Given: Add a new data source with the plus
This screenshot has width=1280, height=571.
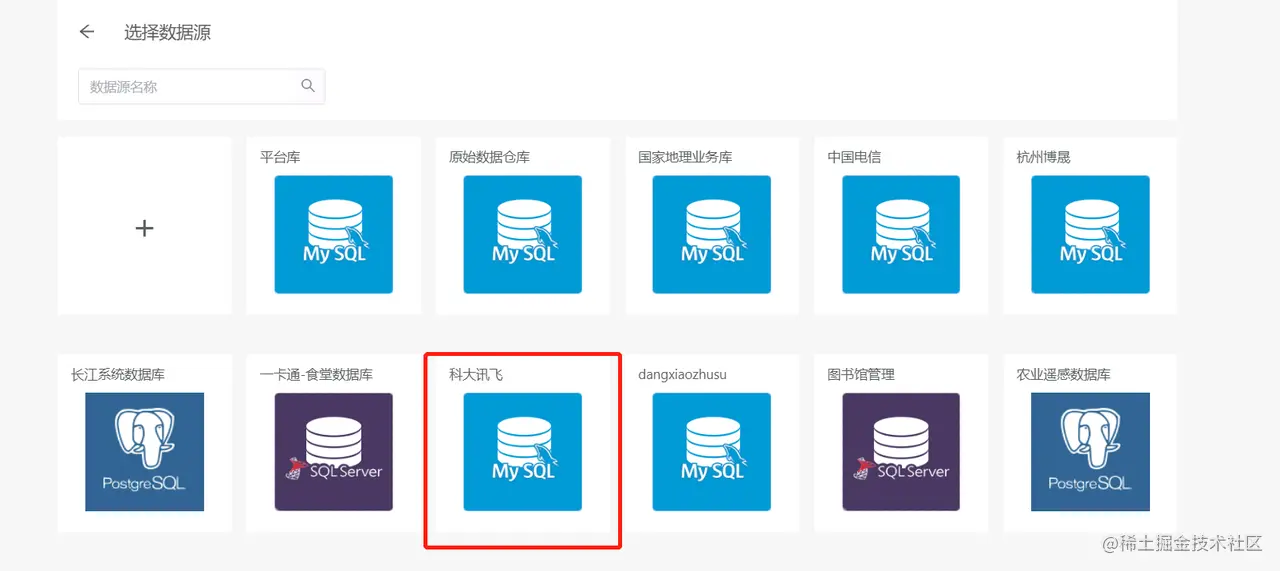Looking at the screenshot, I should pos(144,228).
